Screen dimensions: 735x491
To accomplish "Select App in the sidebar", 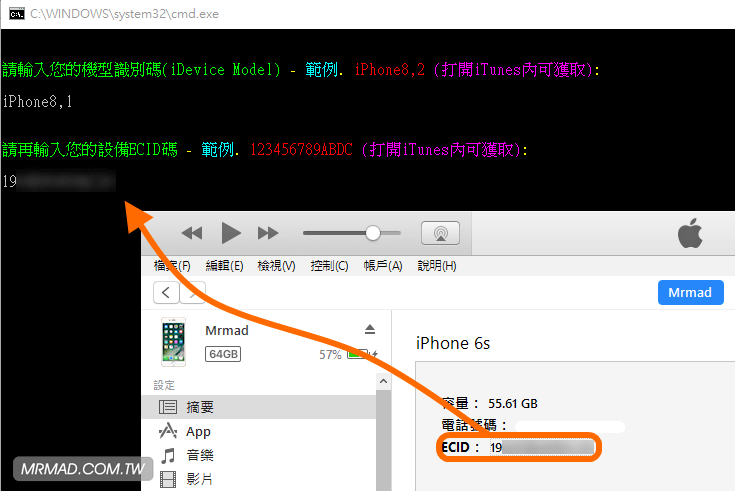I will (x=198, y=432).
